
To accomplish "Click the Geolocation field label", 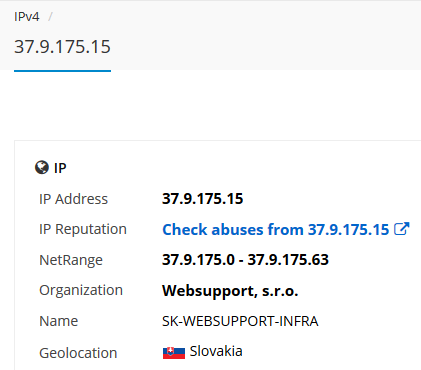I will pyautogui.click(x=78, y=353).
